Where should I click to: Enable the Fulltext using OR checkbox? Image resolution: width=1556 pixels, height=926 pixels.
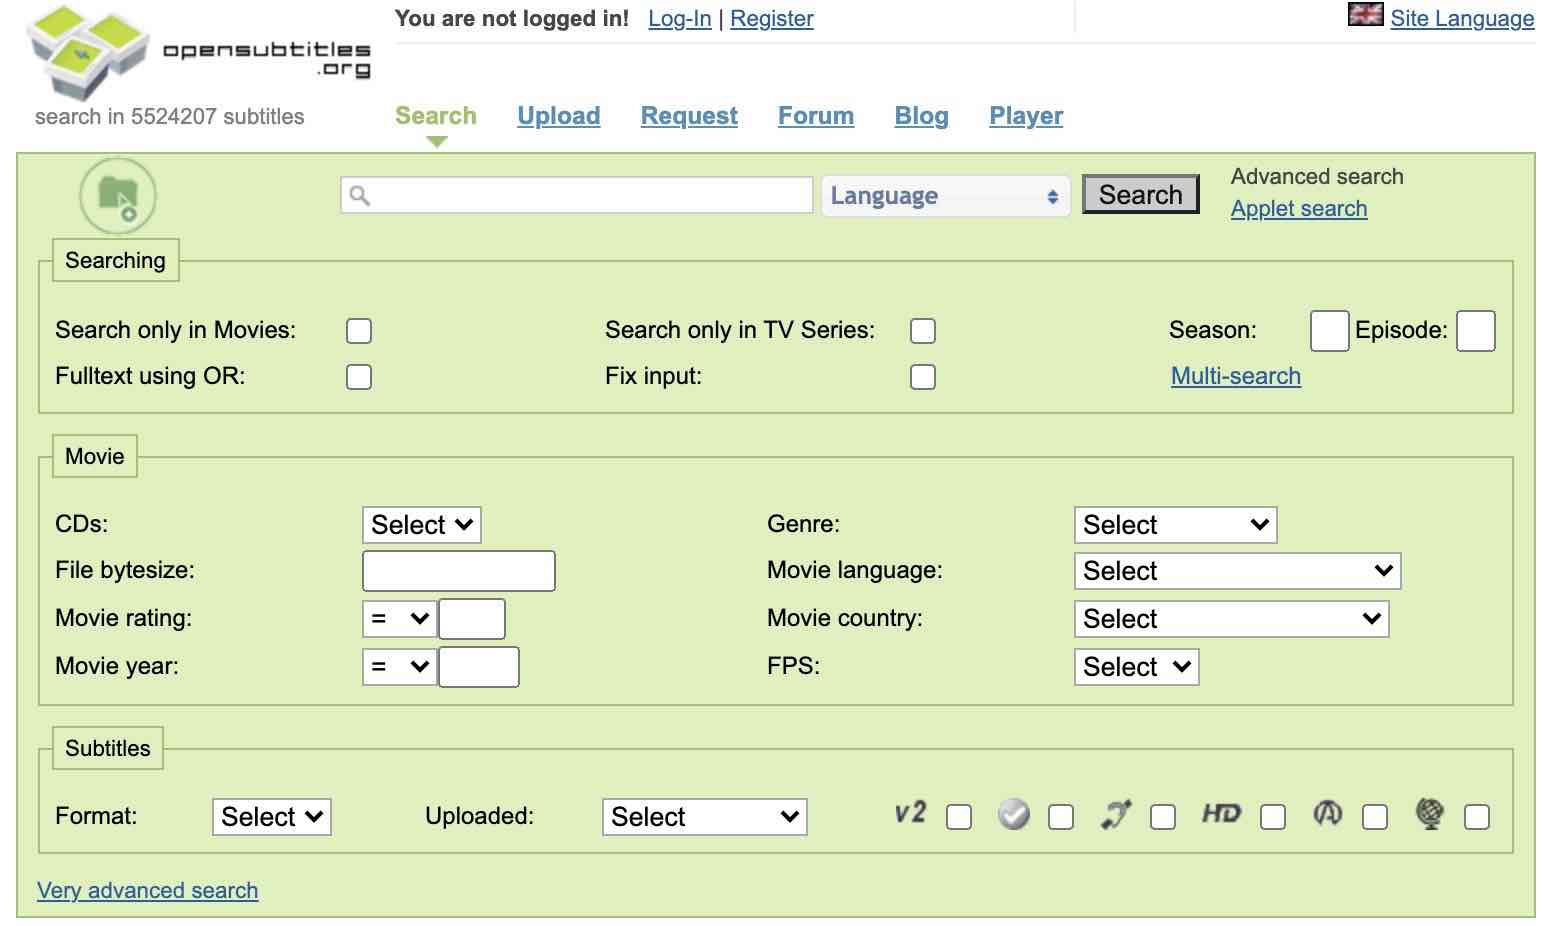[359, 376]
